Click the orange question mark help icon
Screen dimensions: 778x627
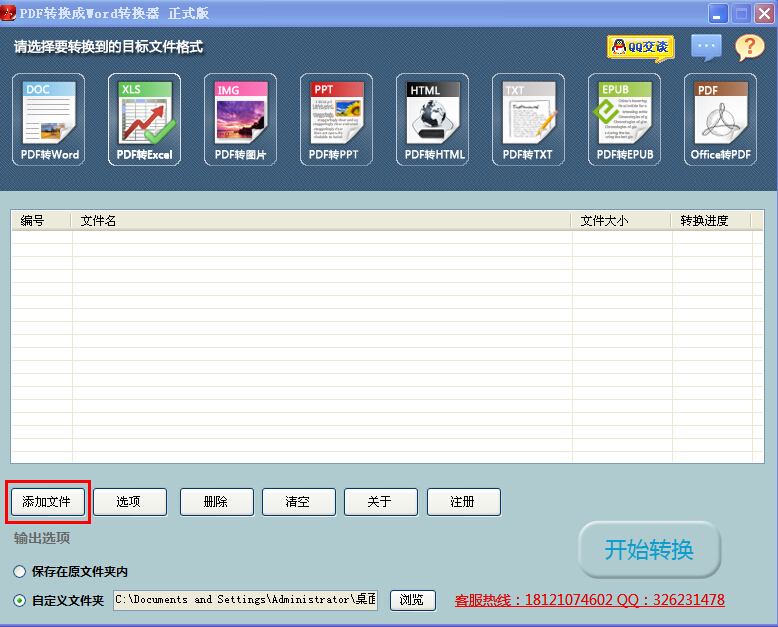tap(749, 47)
